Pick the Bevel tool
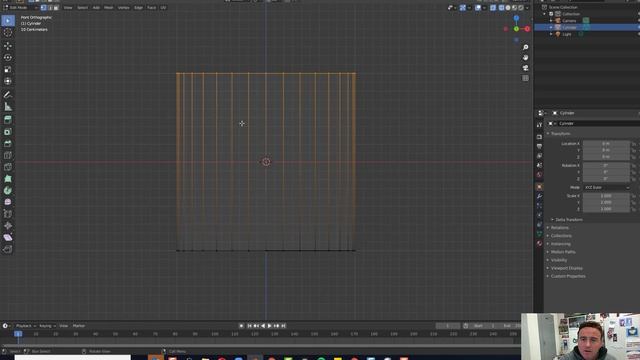 tap(8, 144)
